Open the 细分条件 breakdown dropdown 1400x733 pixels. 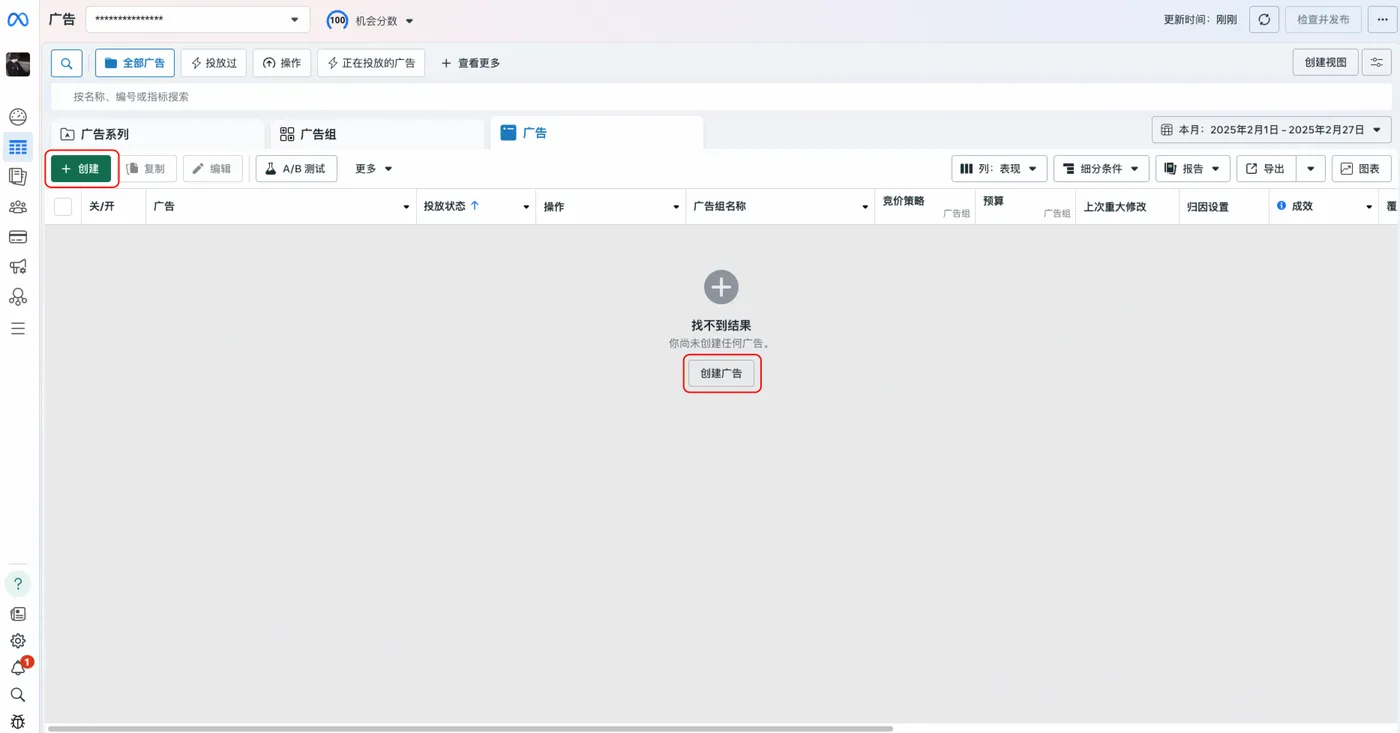[x=1101, y=169]
